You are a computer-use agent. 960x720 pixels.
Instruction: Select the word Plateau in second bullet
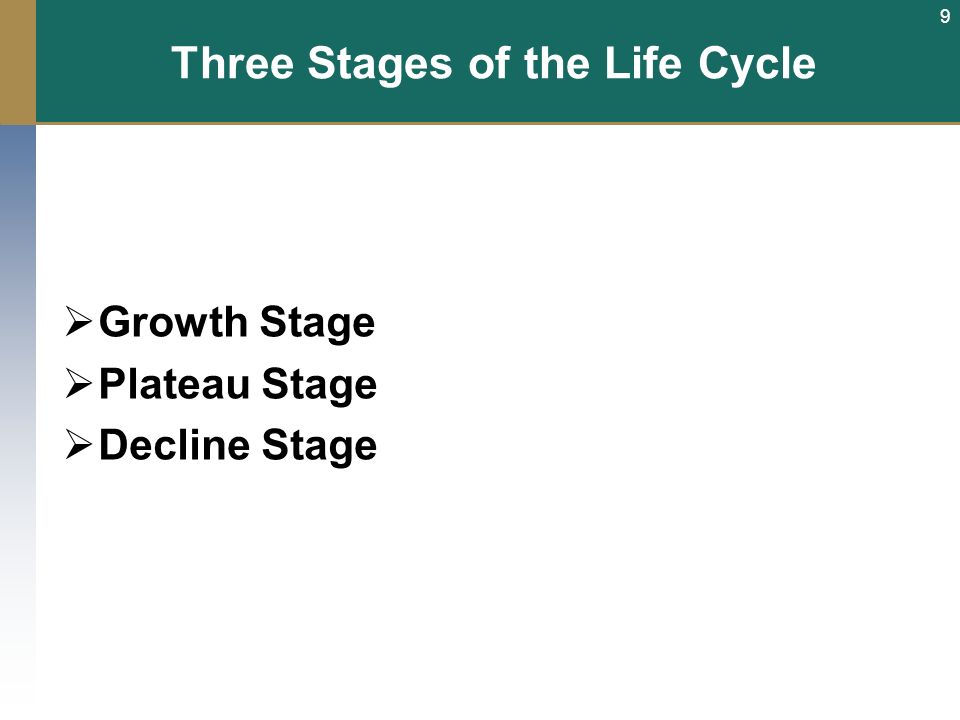coord(174,384)
